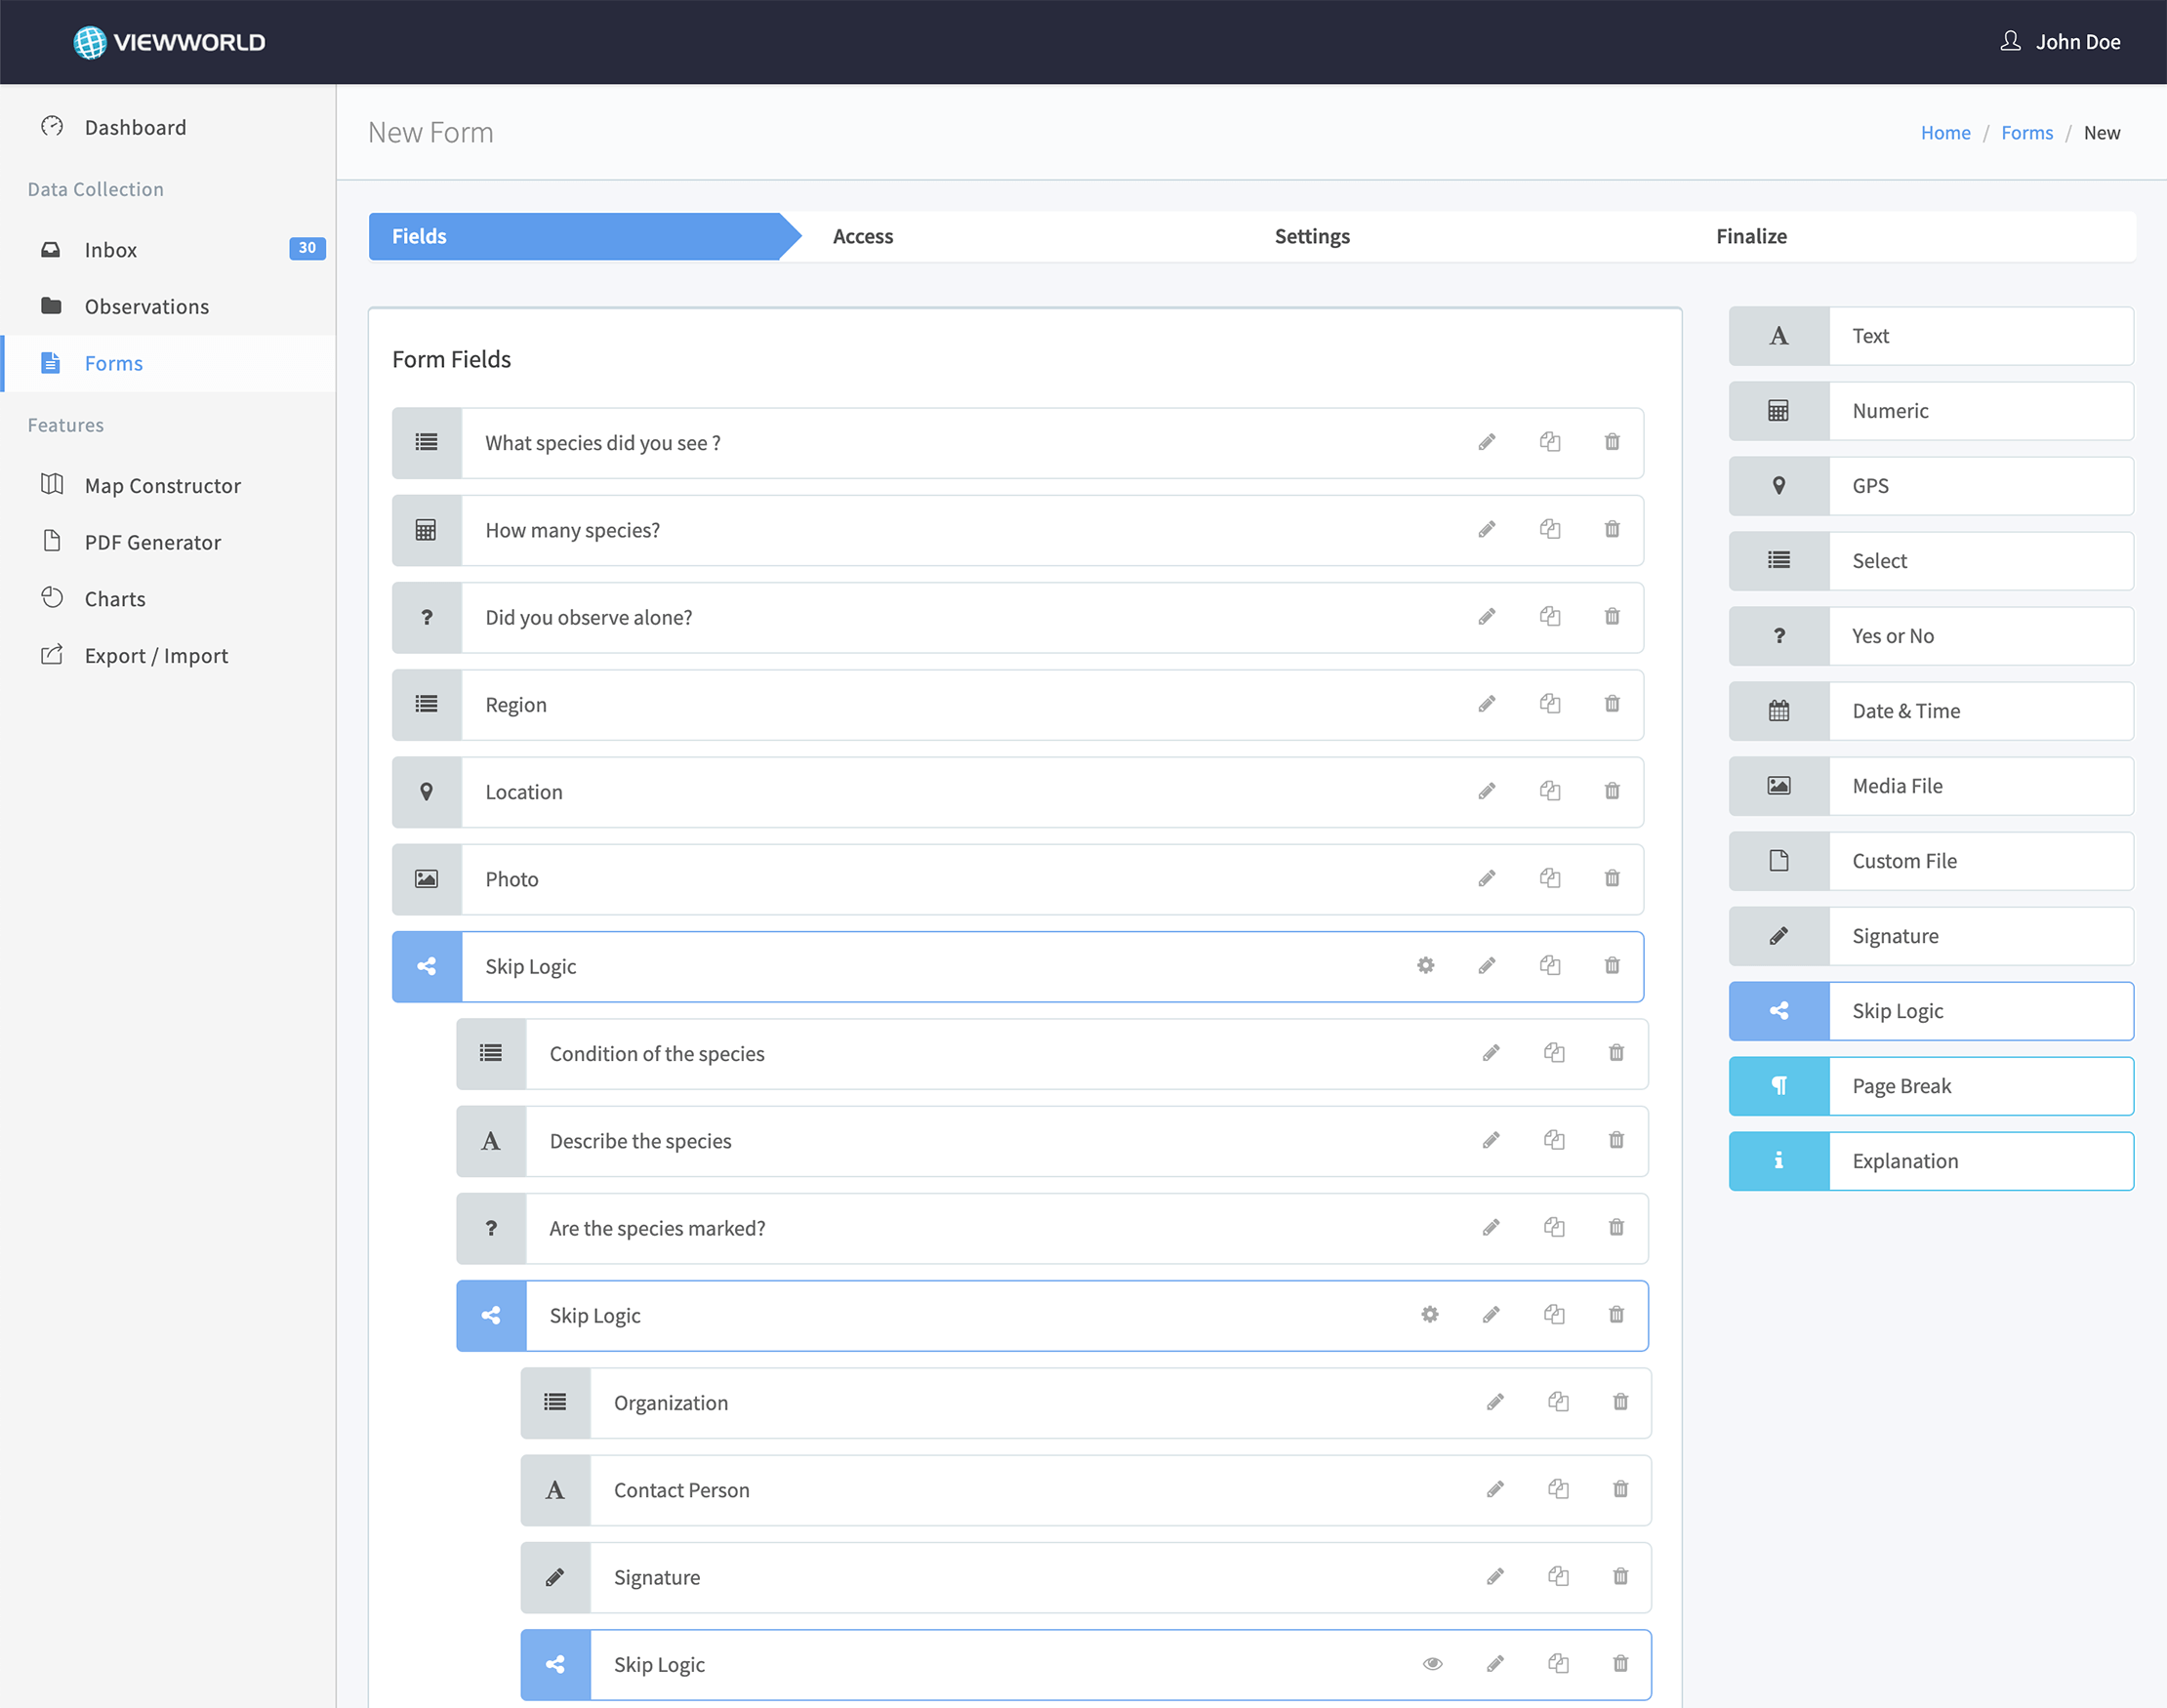Open settings gear on first Skip Logic
2167x1708 pixels.
[x=1425, y=965]
